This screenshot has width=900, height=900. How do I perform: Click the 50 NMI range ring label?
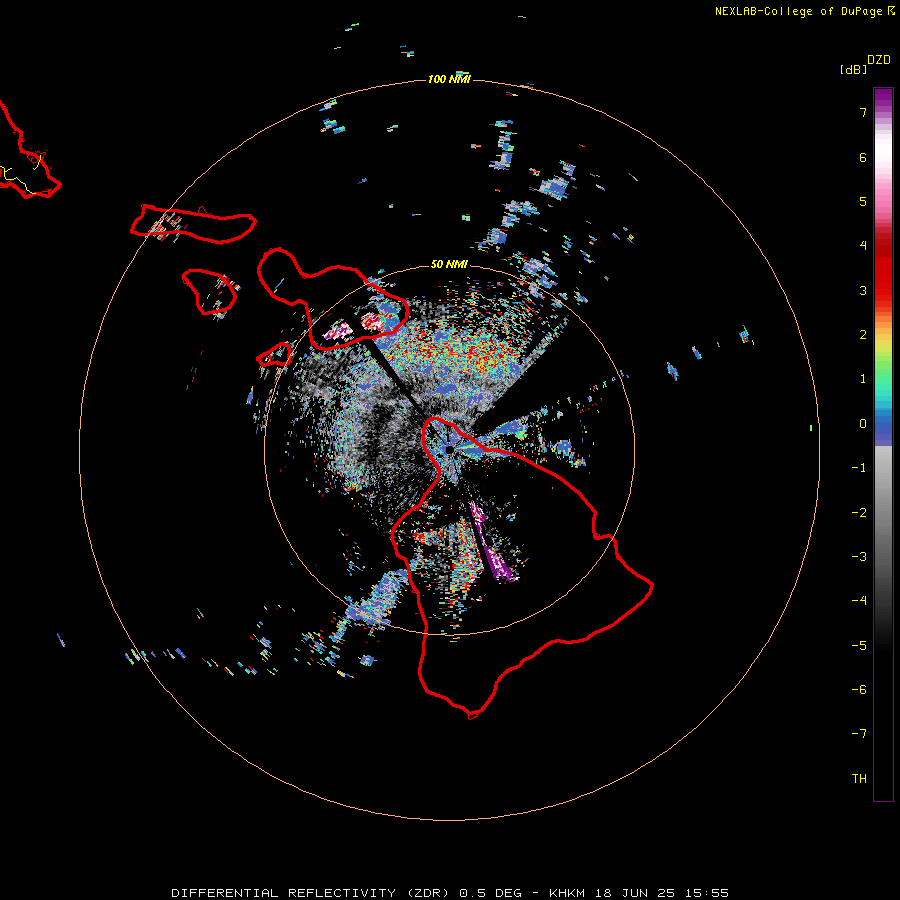click(449, 264)
